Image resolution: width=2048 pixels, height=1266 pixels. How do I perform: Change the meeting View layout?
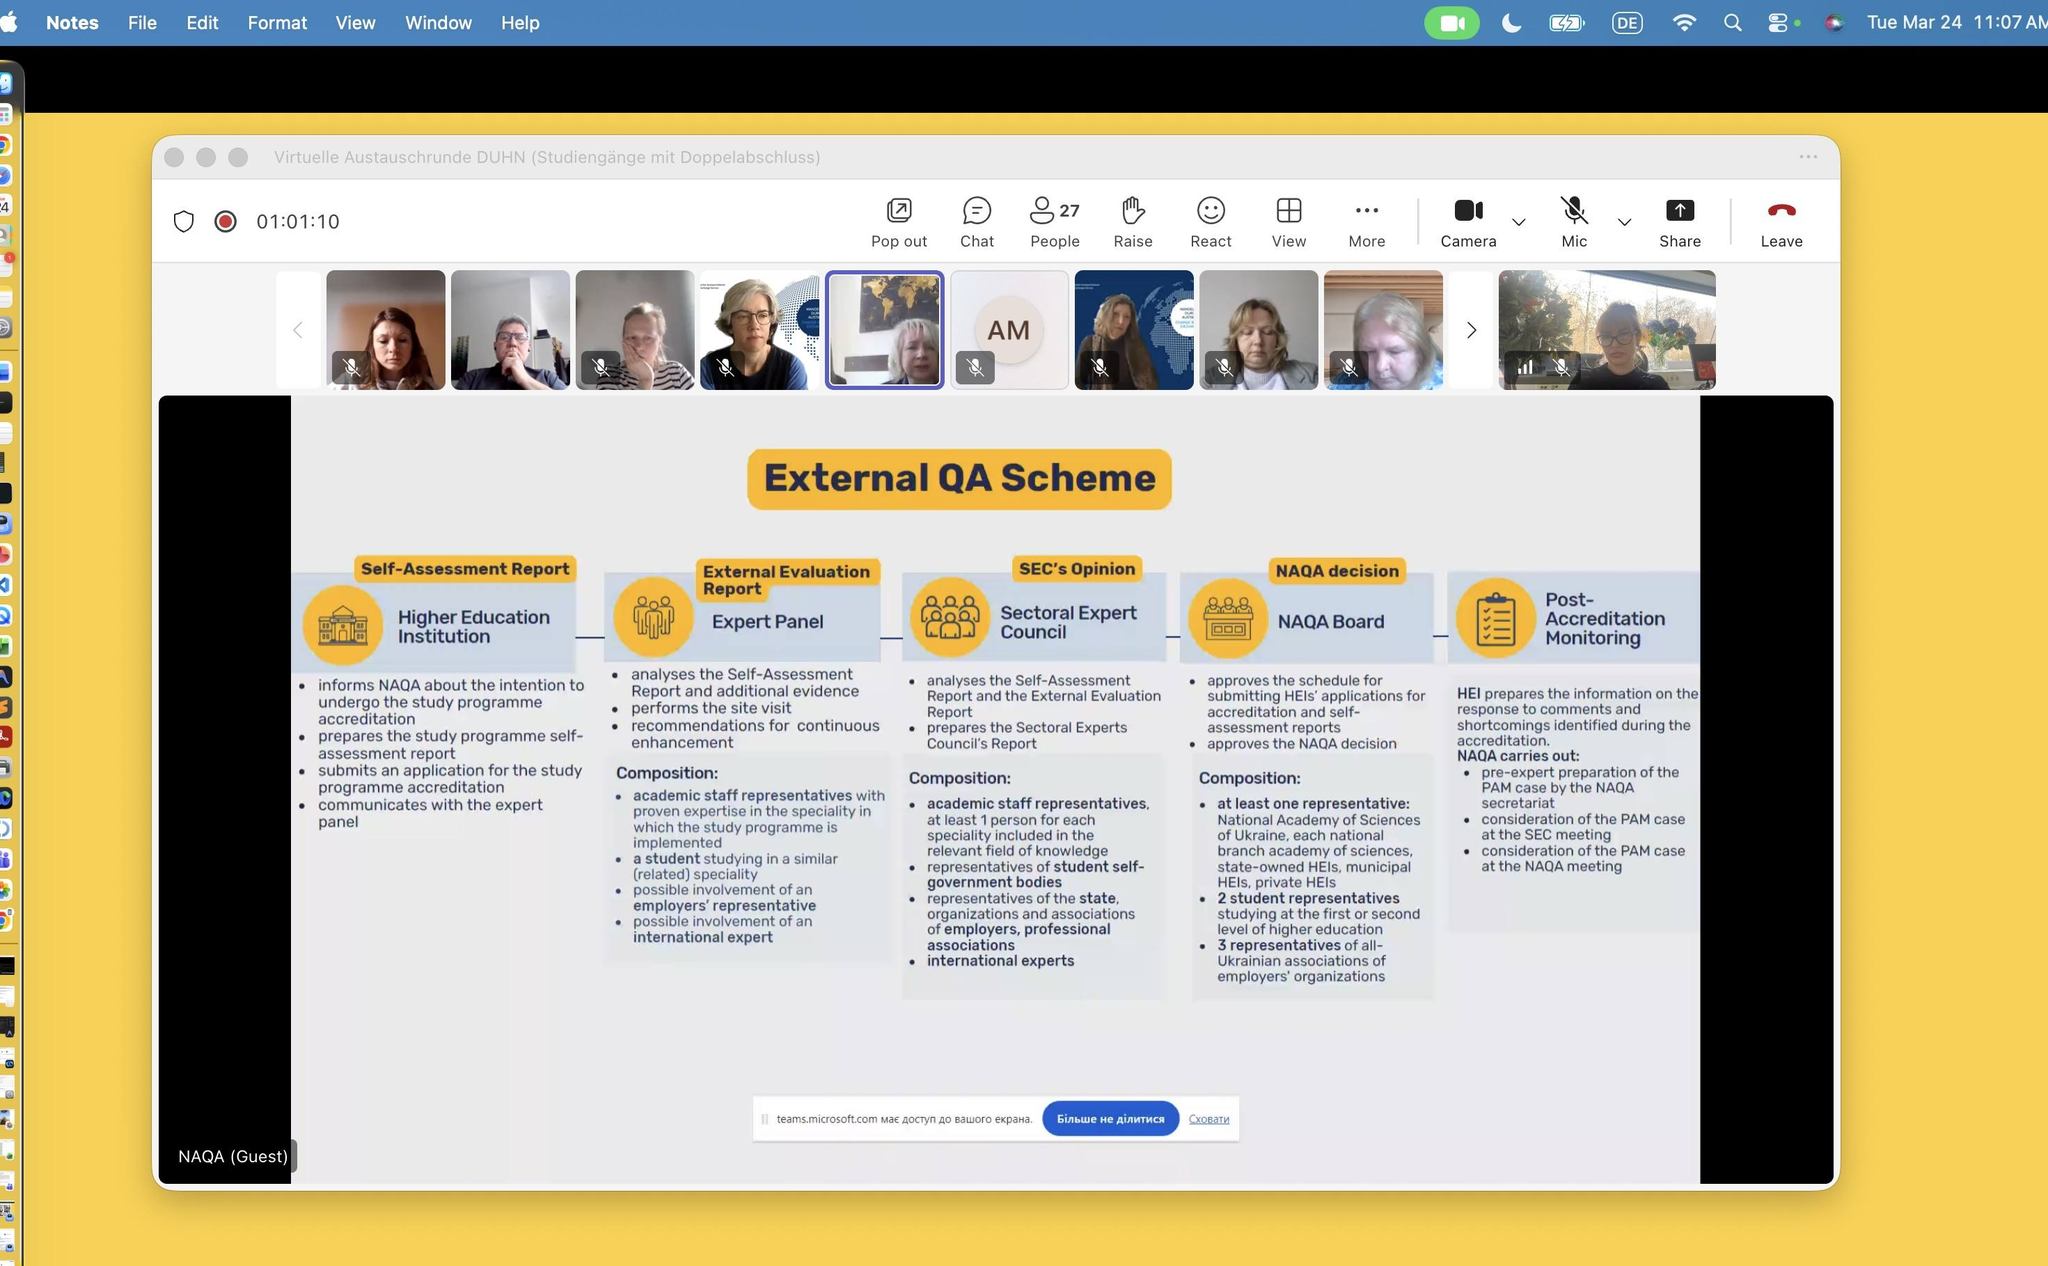1288,222
